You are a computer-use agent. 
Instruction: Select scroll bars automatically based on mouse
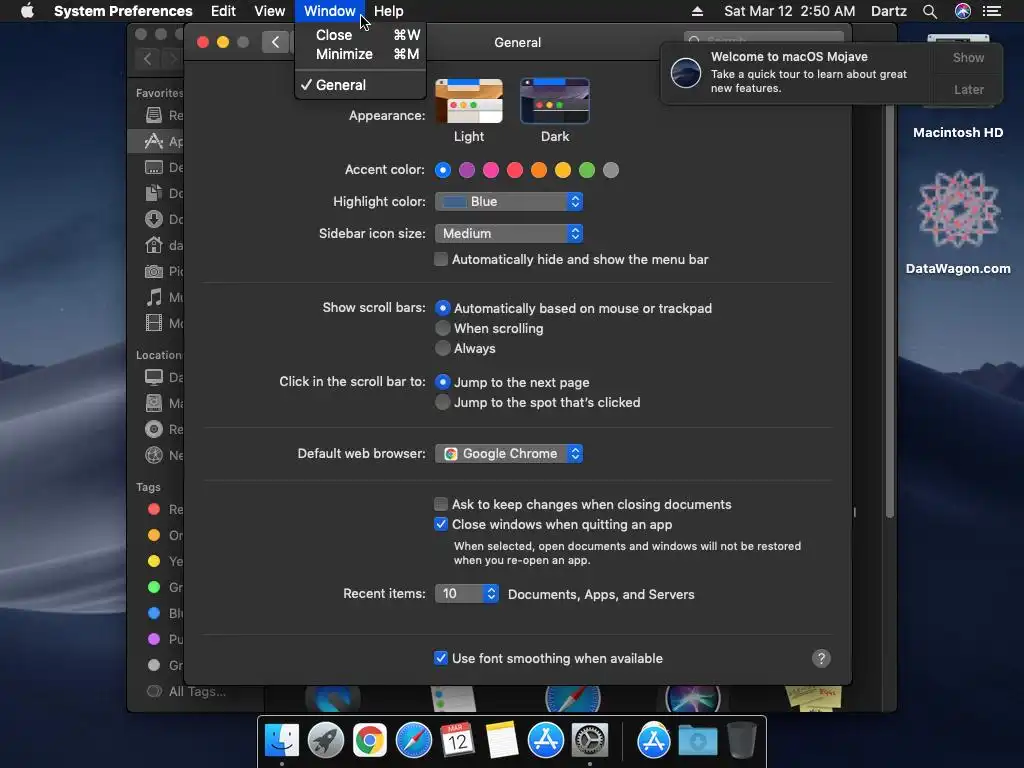[x=443, y=308]
